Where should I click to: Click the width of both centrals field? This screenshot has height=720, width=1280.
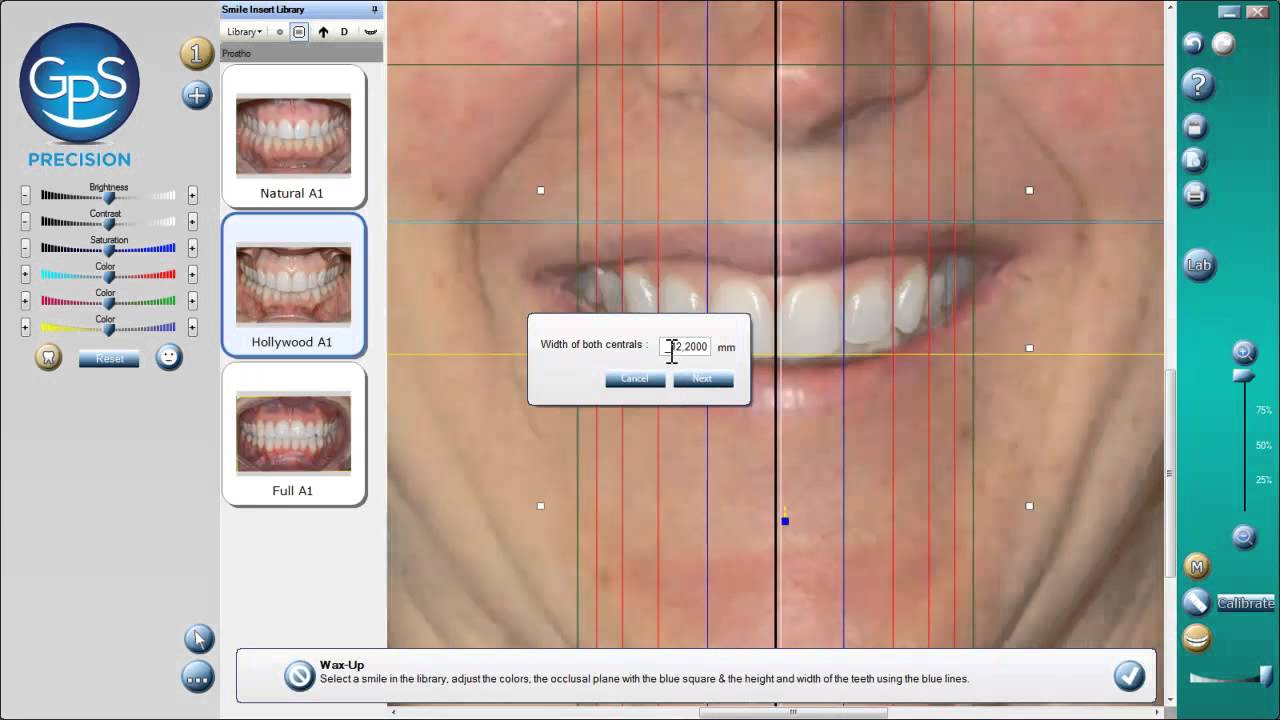point(686,347)
